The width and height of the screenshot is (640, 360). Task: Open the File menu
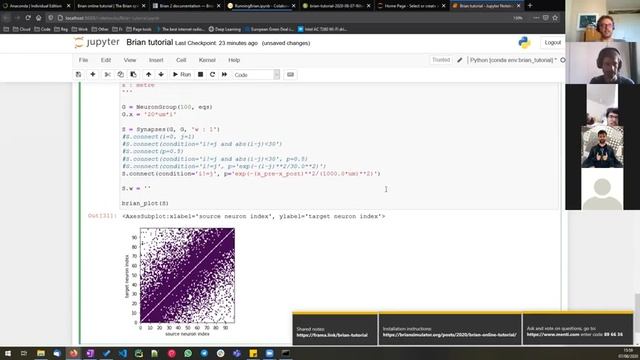[x=83, y=60]
